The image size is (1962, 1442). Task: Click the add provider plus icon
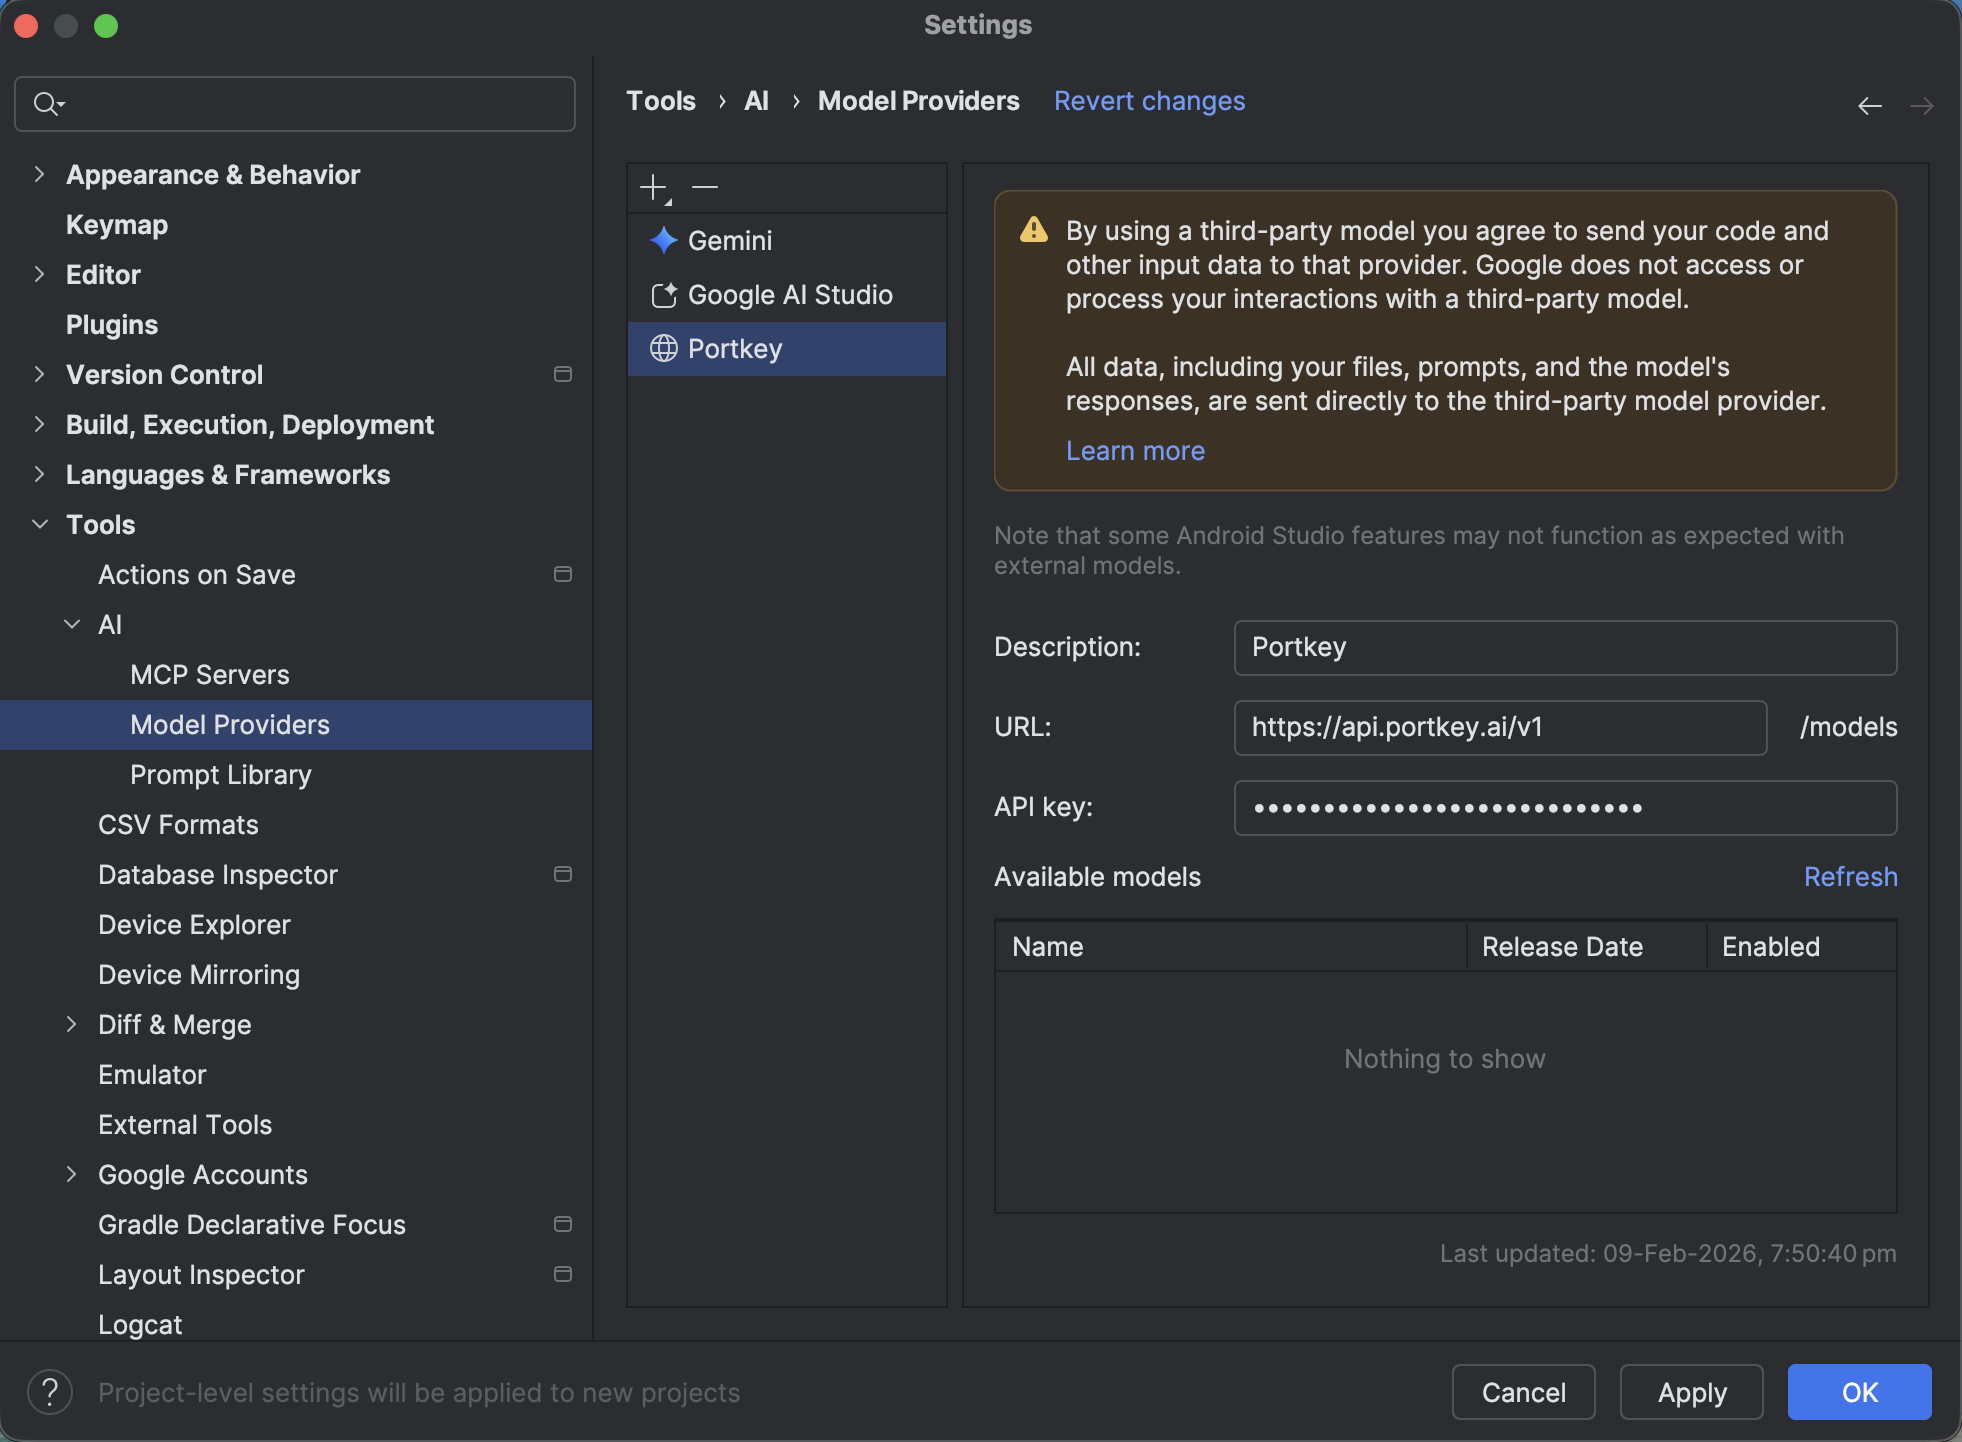[x=654, y=187]
